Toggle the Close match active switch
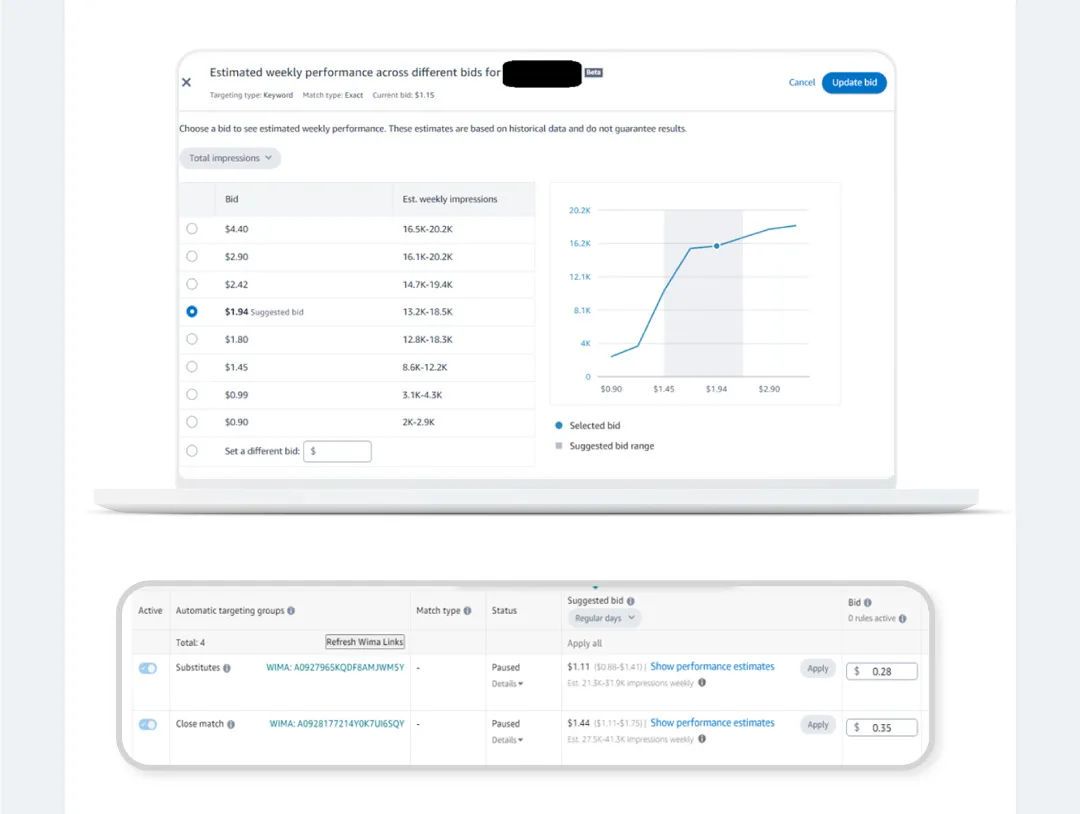The image size is (1080, 814). [x=148, y=724]
